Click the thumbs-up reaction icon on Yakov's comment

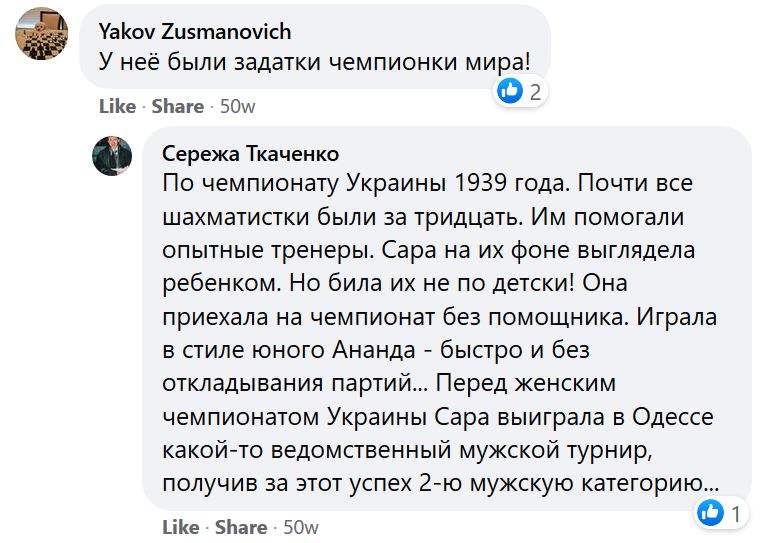tap(510, 92)
